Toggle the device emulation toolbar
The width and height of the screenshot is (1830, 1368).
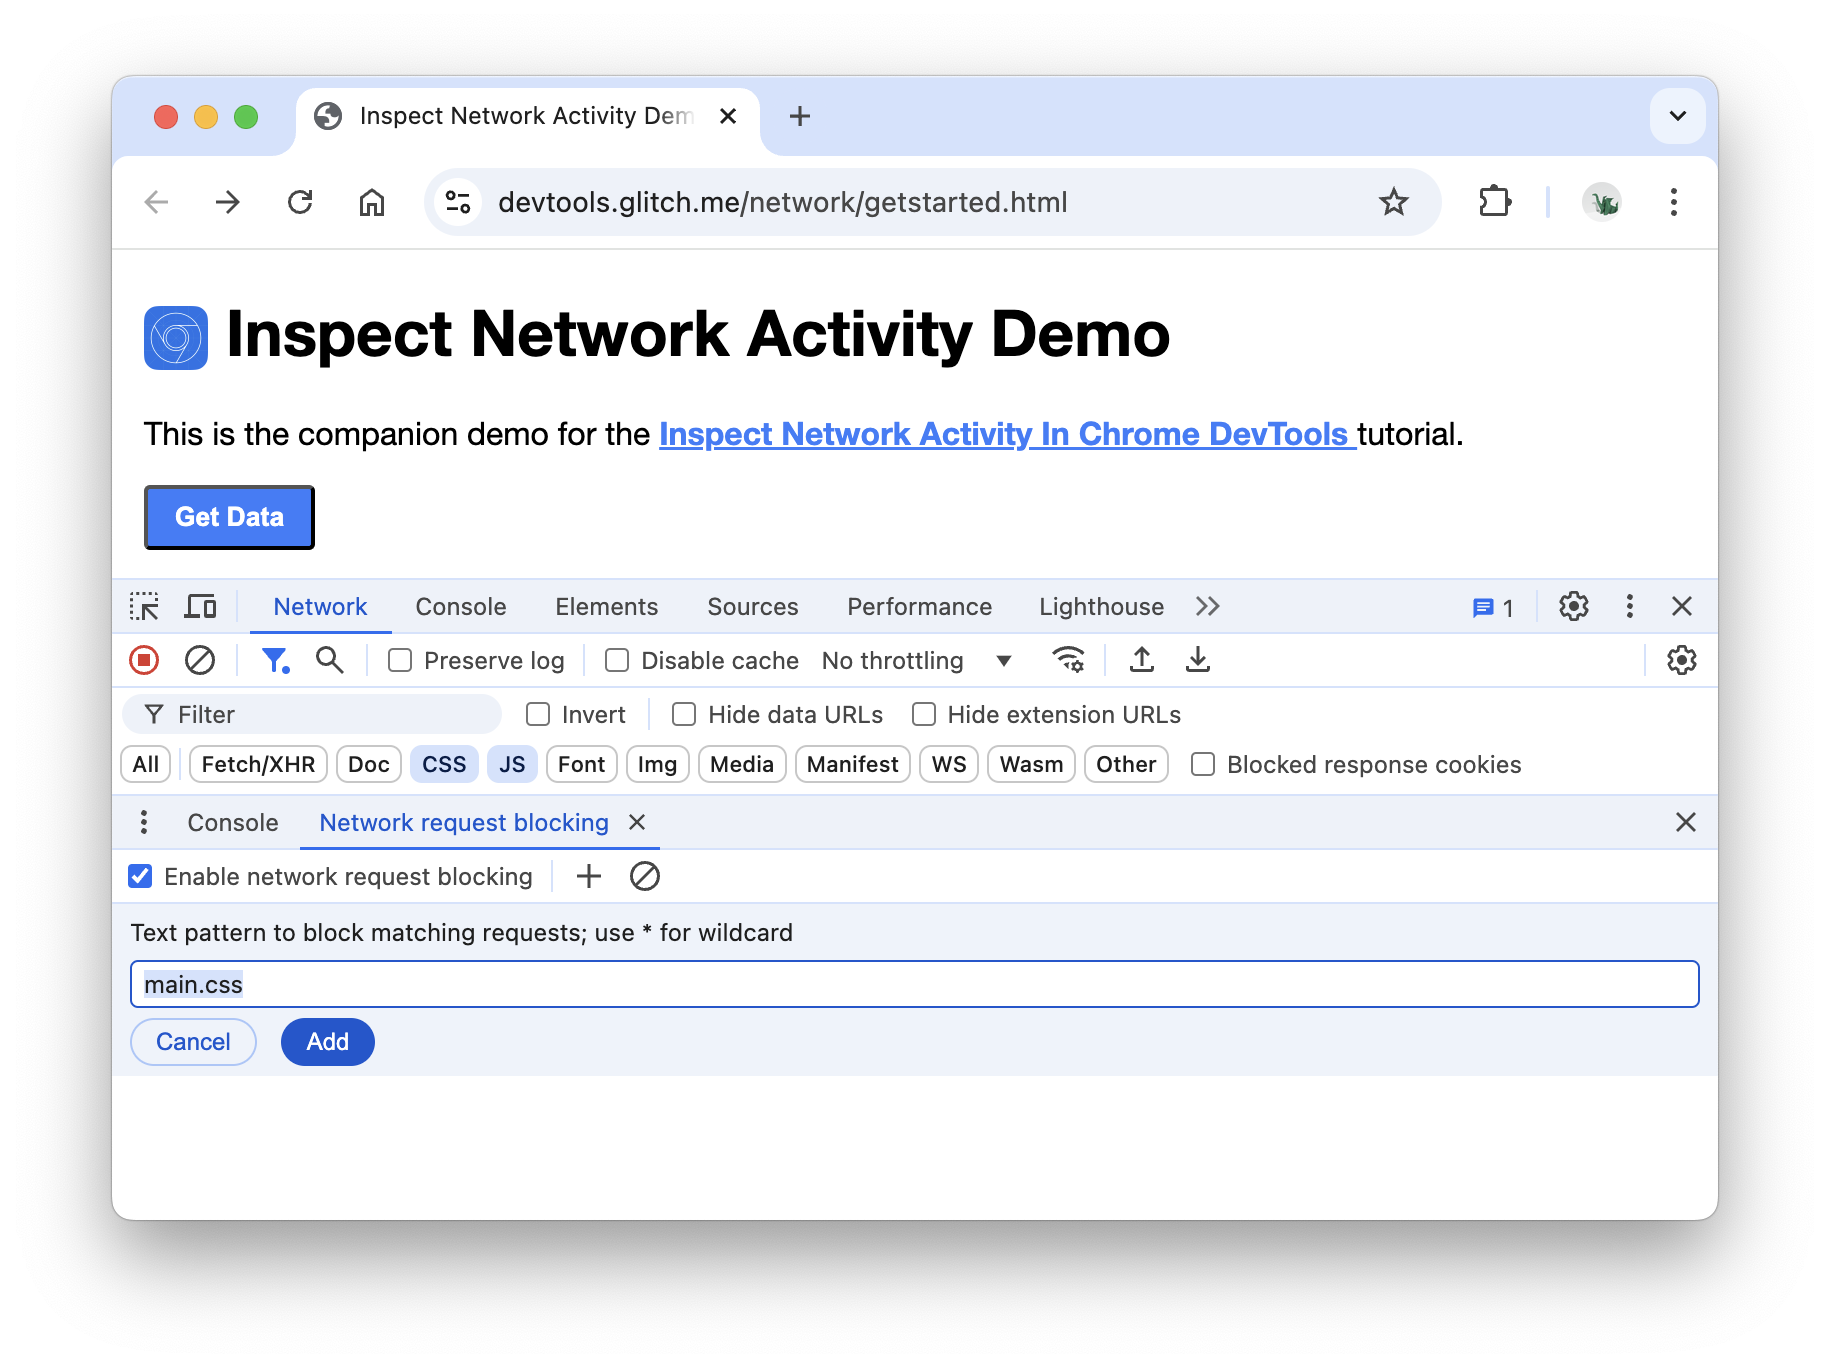pyautogui.click(x=200, y=606)
